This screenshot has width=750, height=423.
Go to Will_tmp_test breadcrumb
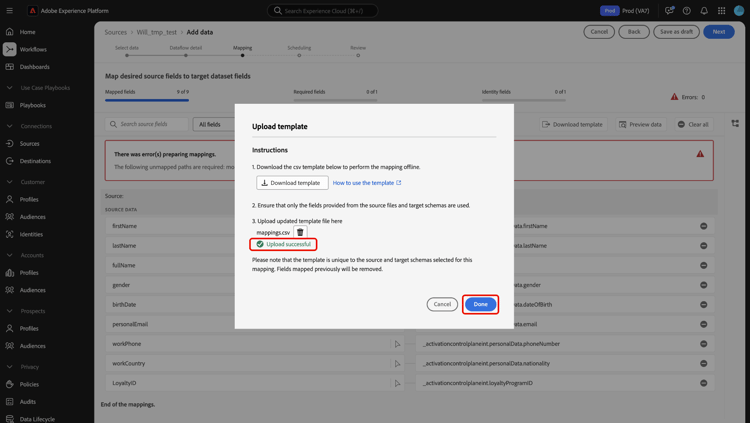(x=156, y=32)
